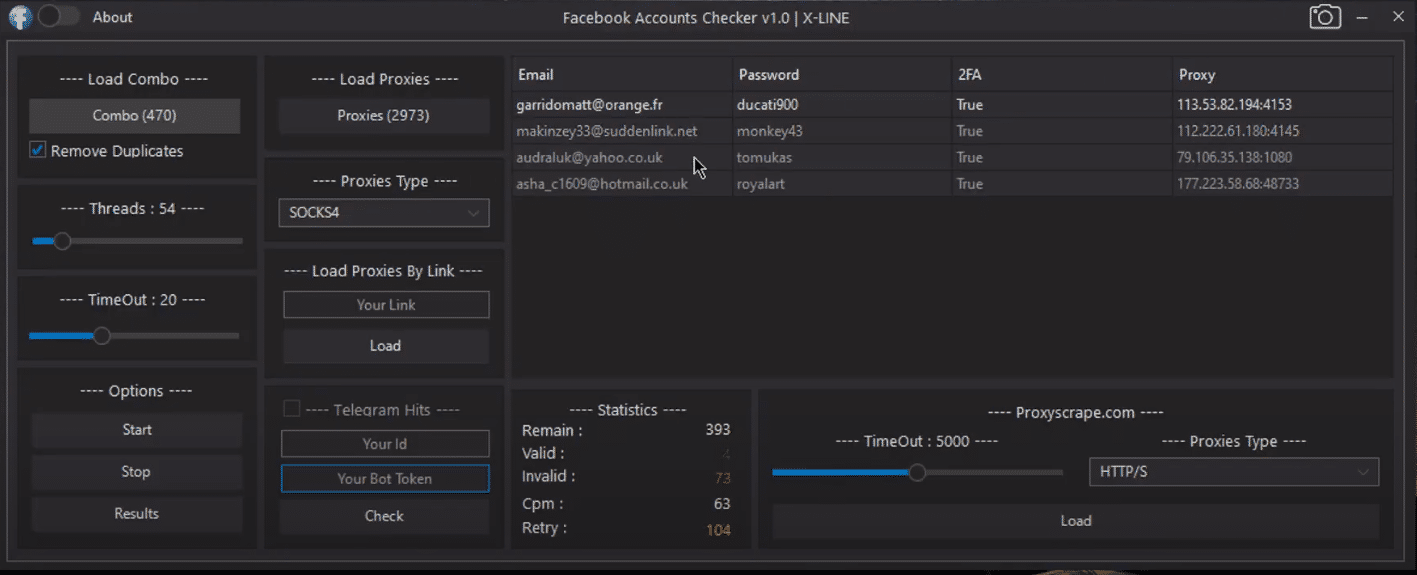This screenshot has width=1417, height=575.
Task: Minimize the checker window
Action: [1362, 18]
